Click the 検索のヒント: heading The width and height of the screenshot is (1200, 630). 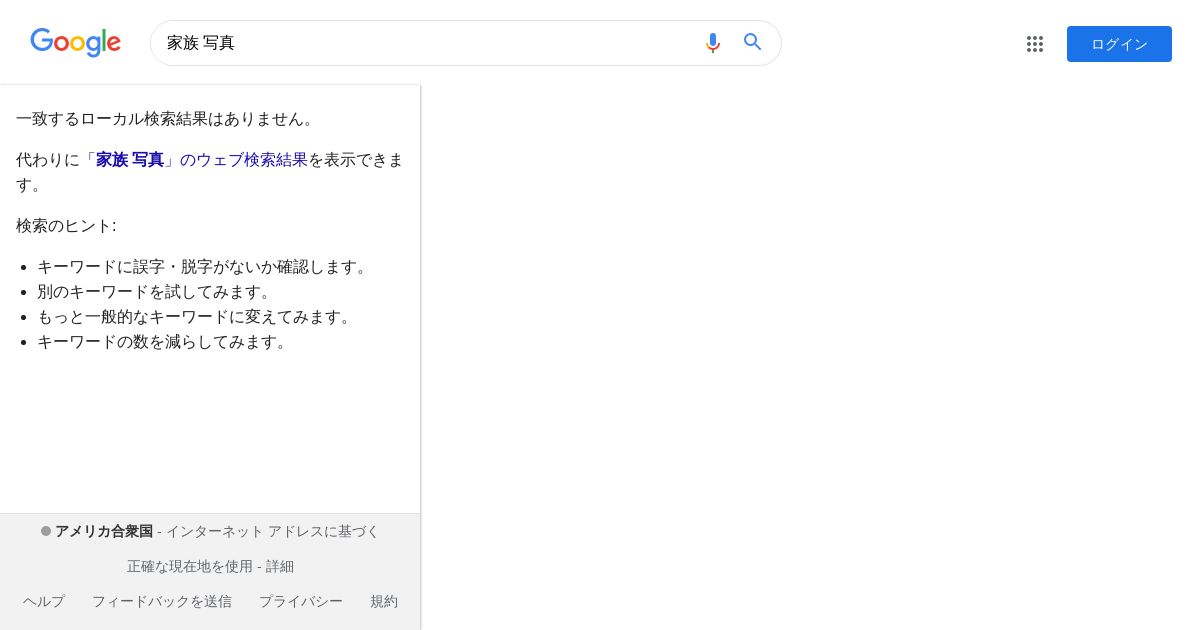66,226
